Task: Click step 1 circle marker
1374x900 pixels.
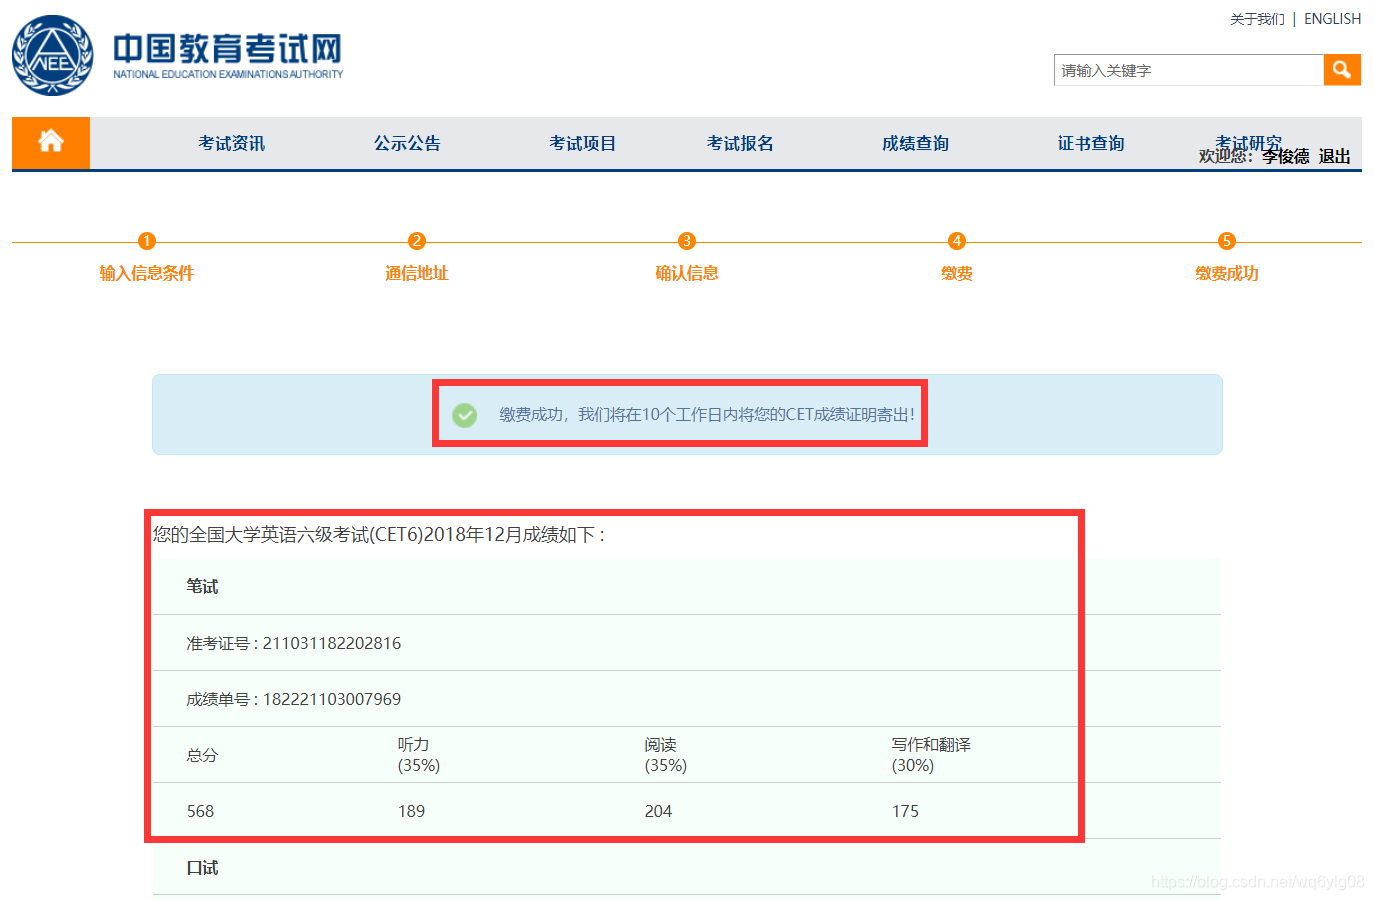Action: pyautogui.click(x=146, y=241)
